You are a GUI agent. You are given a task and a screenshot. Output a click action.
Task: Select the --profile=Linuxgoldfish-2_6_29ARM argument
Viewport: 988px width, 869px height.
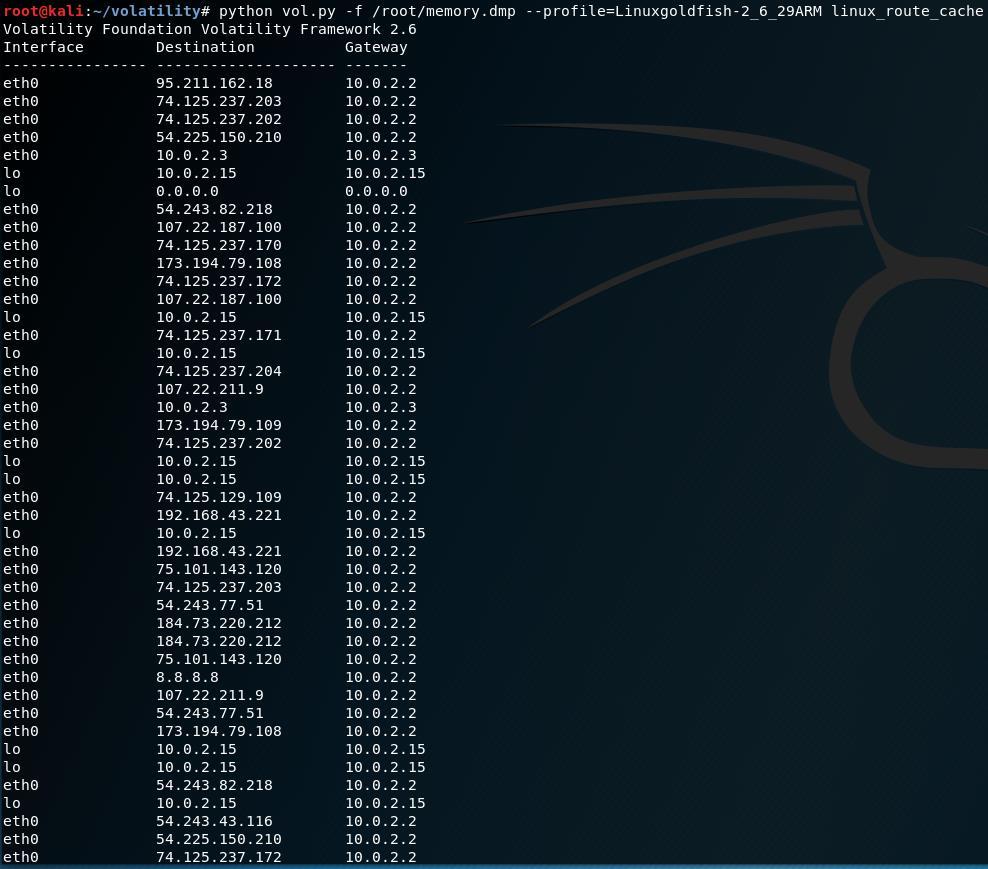[674, 11]
